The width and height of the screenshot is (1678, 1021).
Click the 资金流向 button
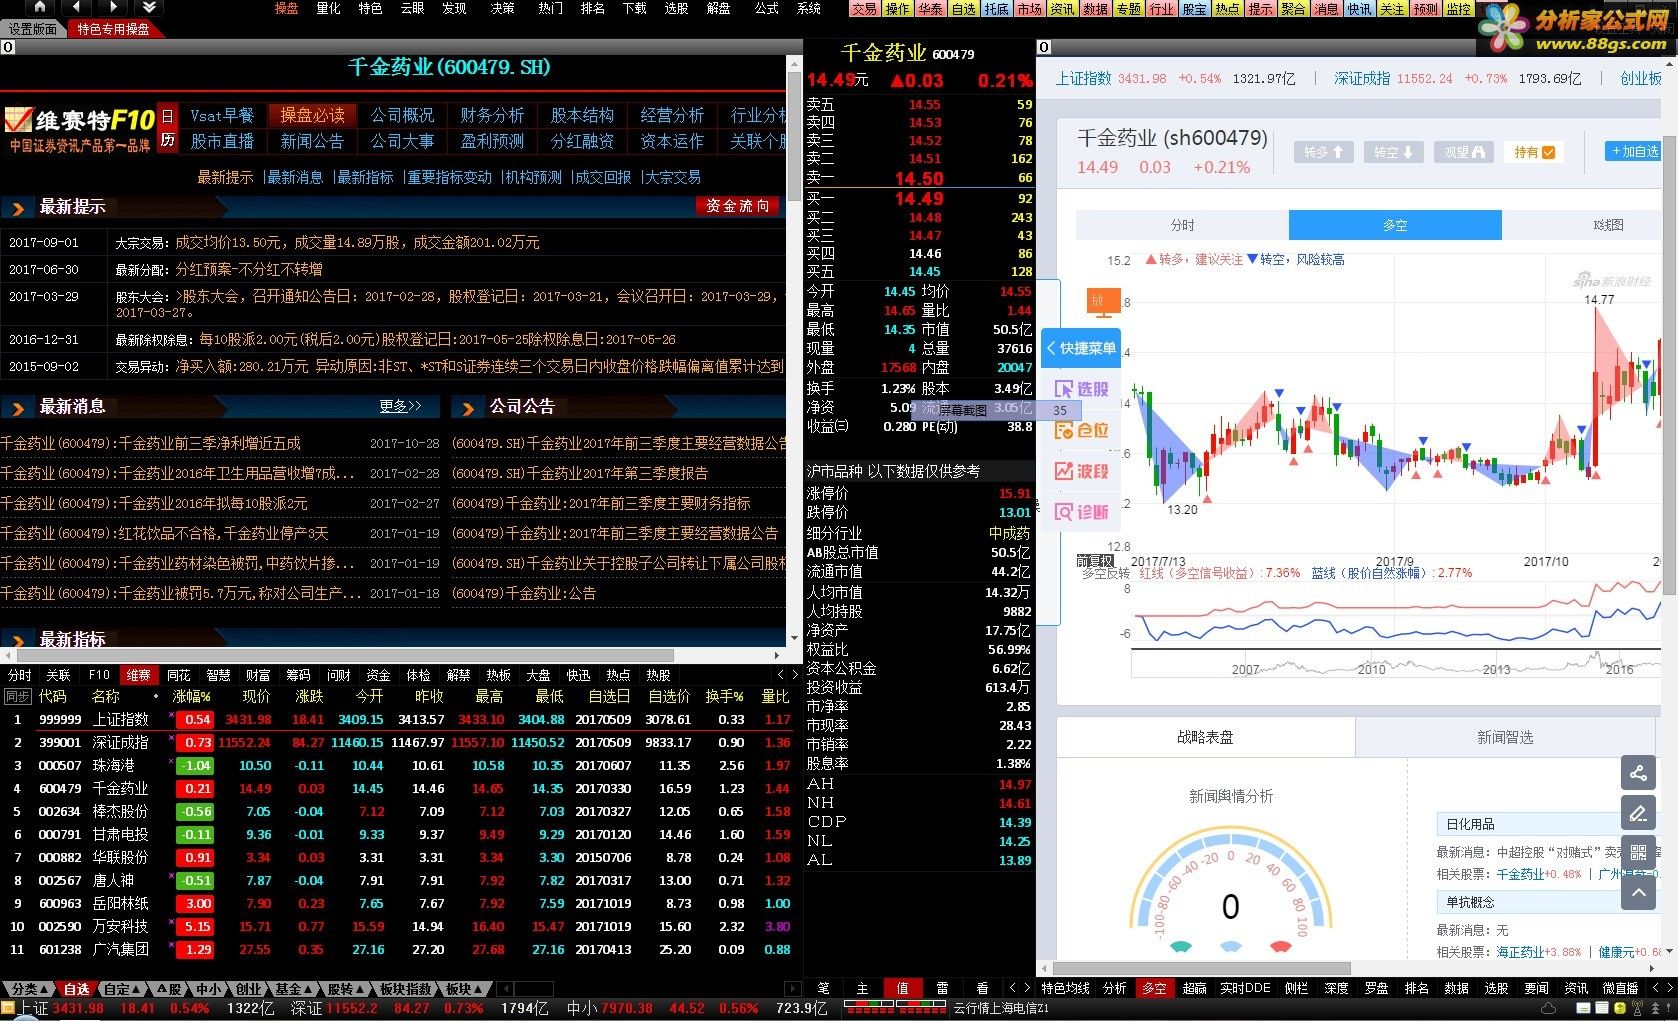tap(737, 206)
